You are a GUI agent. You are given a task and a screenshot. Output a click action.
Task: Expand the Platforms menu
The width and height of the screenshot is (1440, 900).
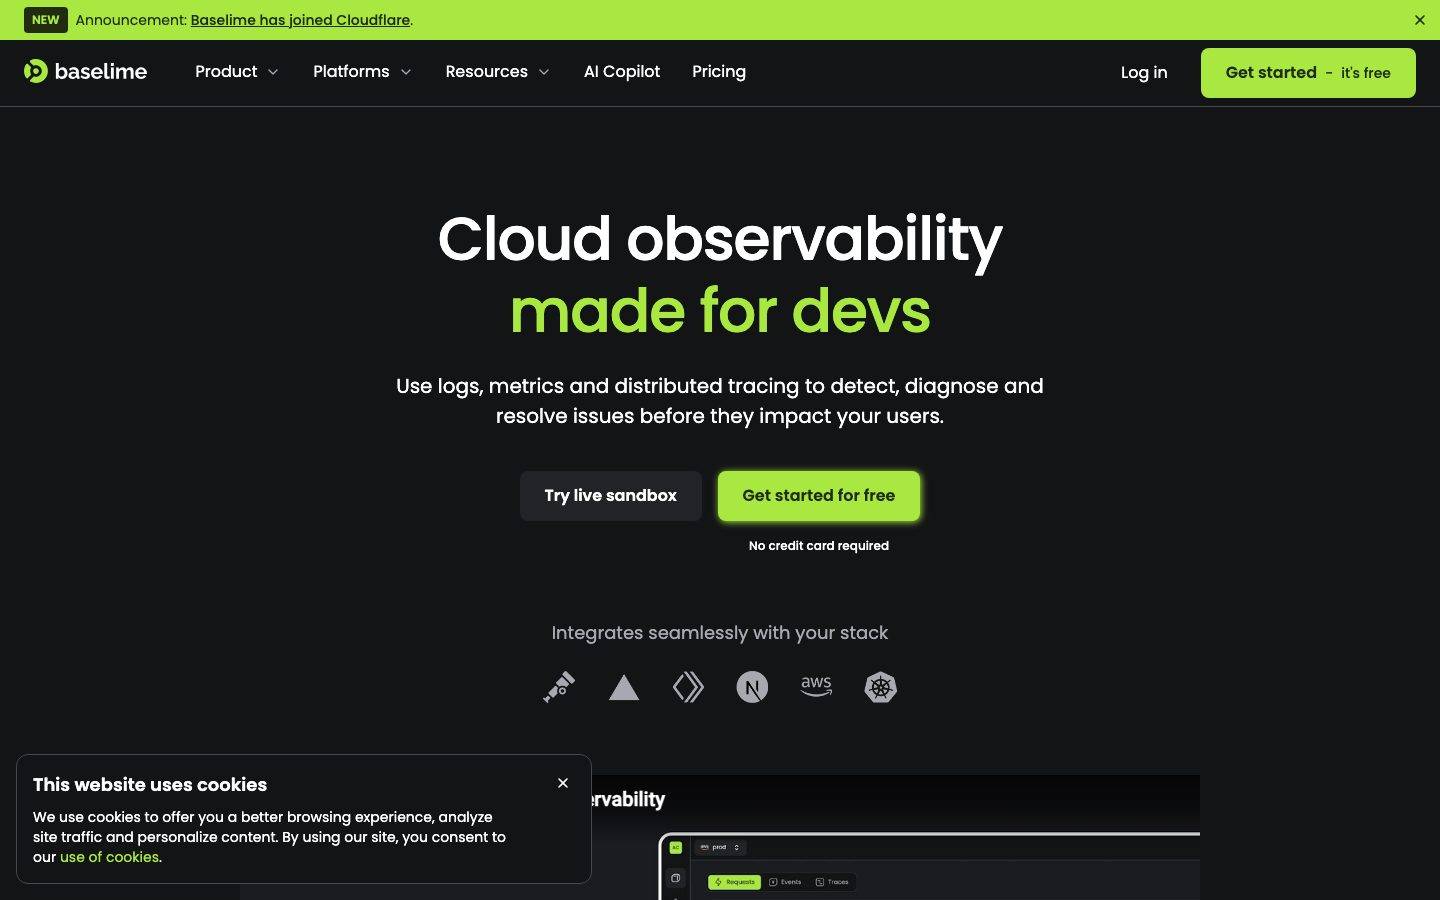(362, 72)
